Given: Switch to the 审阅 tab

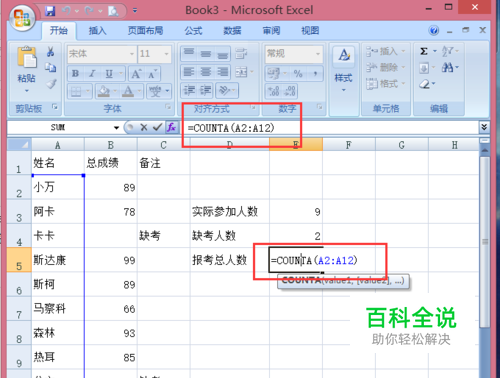Looking at the screenshot, I should click(271, 31).
